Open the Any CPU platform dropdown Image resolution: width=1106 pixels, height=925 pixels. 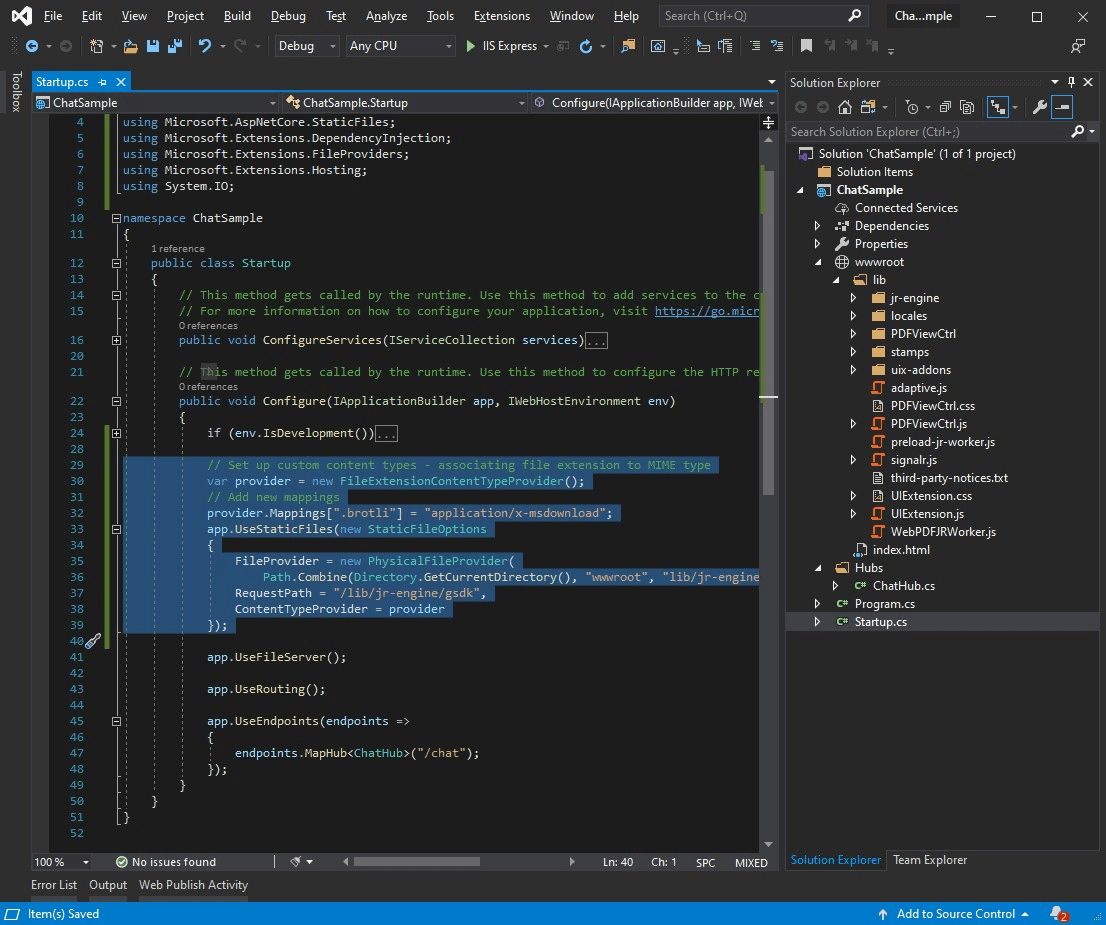[x=400, y=46]
